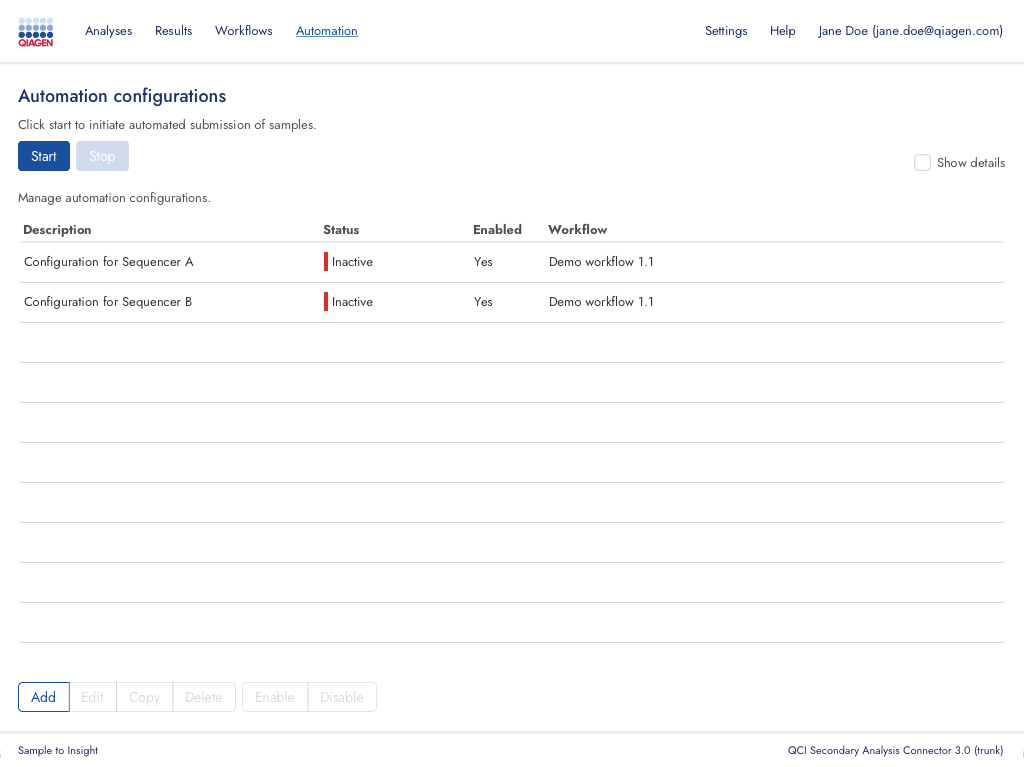Click the Automation configurations heading
The width and height of the screenshot is (1024, 767).
click(x=122, y=96)
